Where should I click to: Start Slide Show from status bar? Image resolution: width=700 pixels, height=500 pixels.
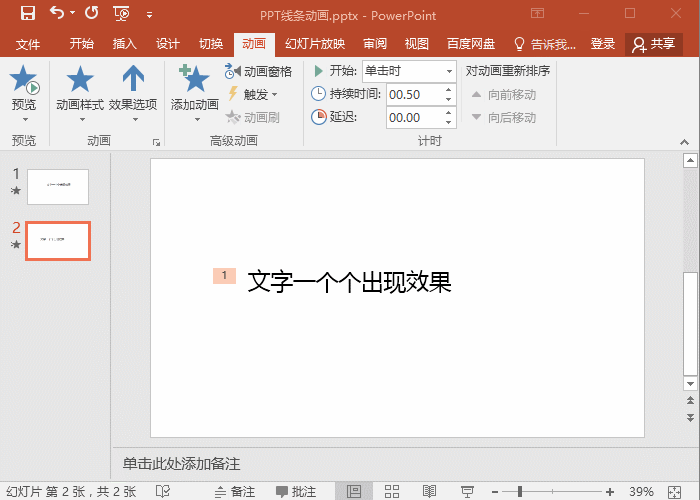point(467,492)
